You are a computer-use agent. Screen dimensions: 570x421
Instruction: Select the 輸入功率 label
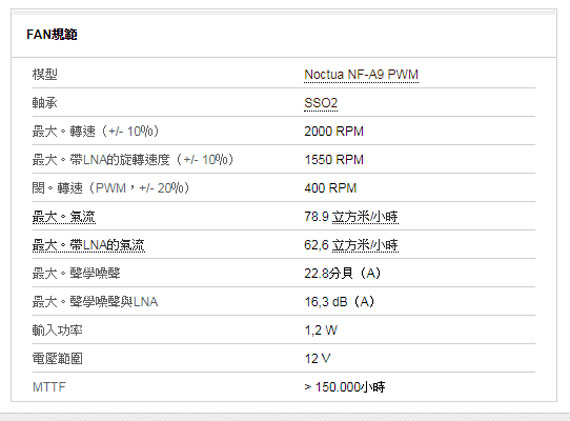[x=57, y=330]
